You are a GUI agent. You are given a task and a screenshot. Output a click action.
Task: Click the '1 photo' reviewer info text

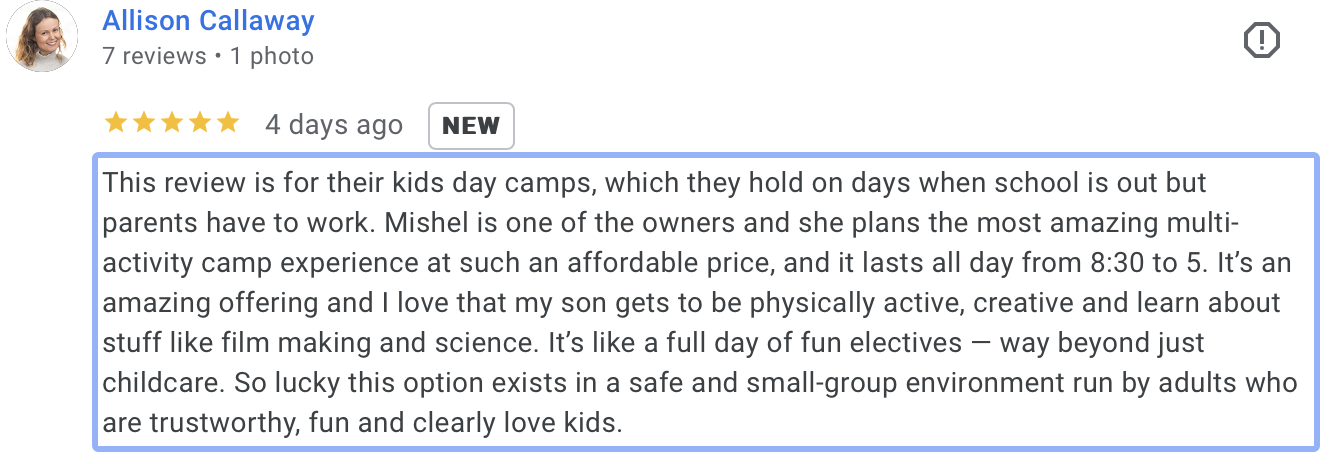point(271,56)
